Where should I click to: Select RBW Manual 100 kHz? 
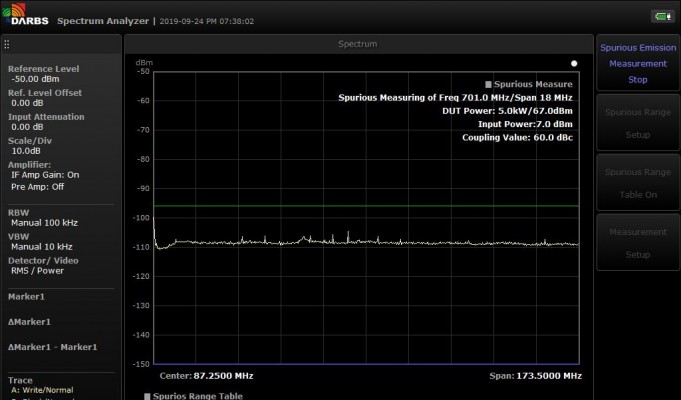pos(43,218)
